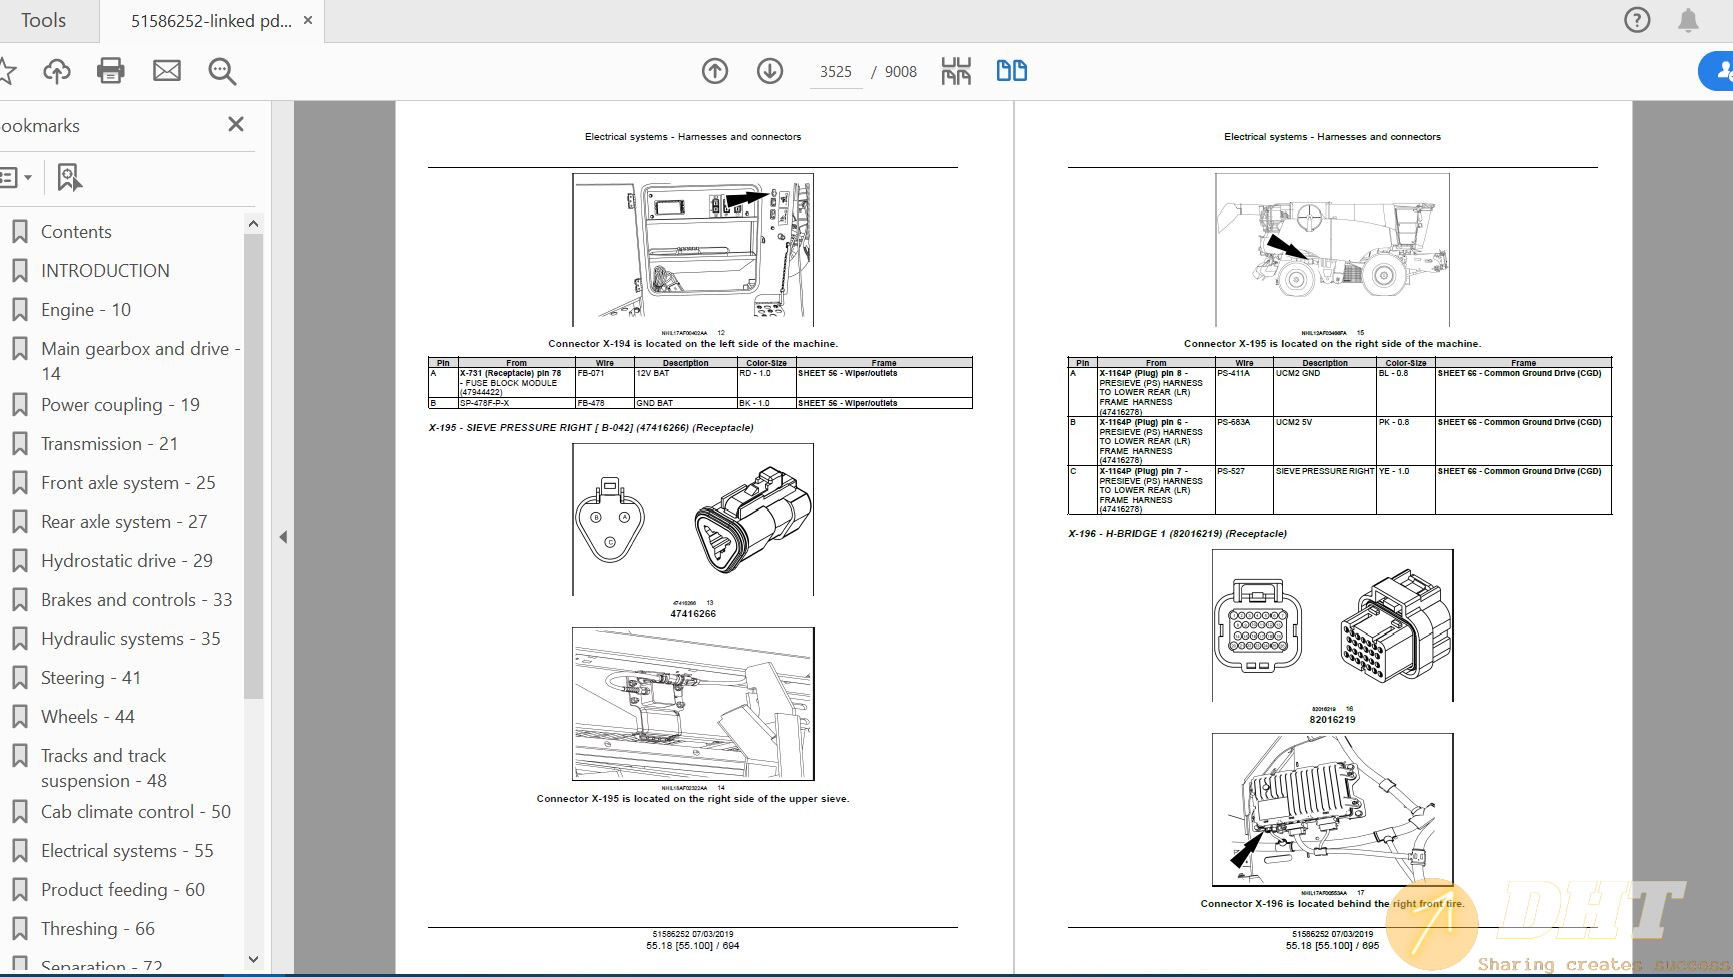This screenshot has height=977, width=1733.
Task: Open the help question mark icon
Action: pos(1637,20)
